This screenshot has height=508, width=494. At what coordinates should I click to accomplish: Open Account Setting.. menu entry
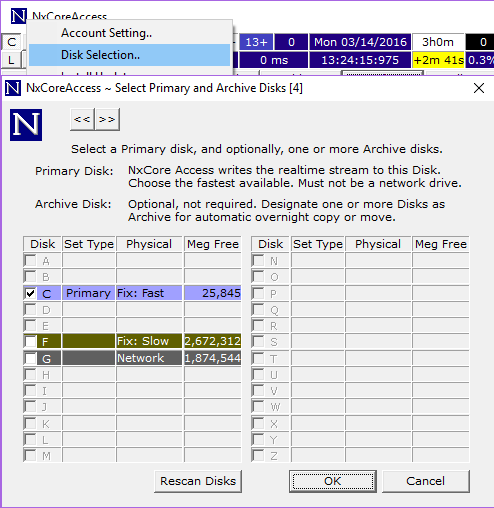(129, 33)
